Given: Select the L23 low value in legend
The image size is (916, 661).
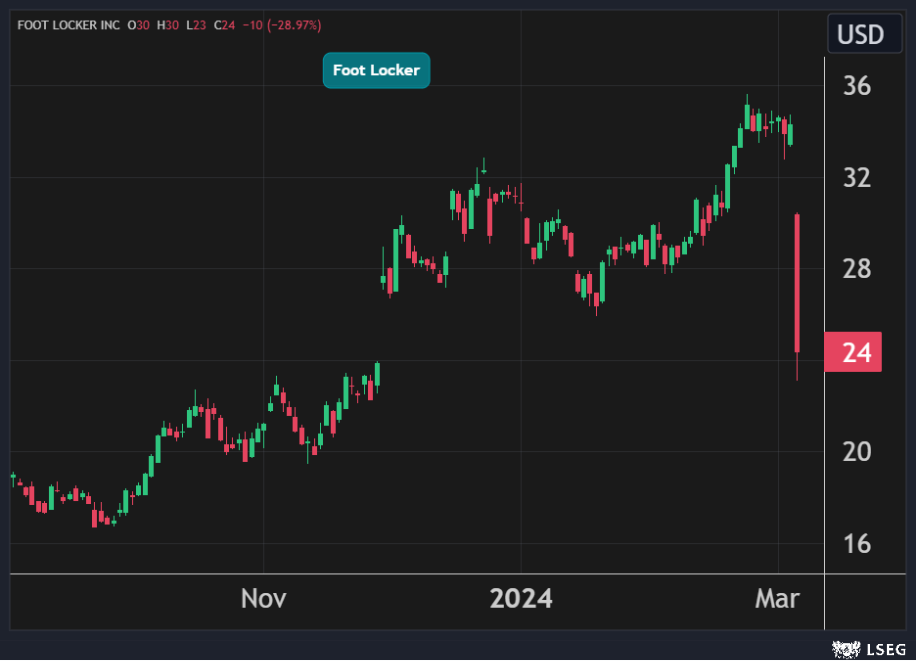Looking at the screenshot, I should tap(195, 24).
